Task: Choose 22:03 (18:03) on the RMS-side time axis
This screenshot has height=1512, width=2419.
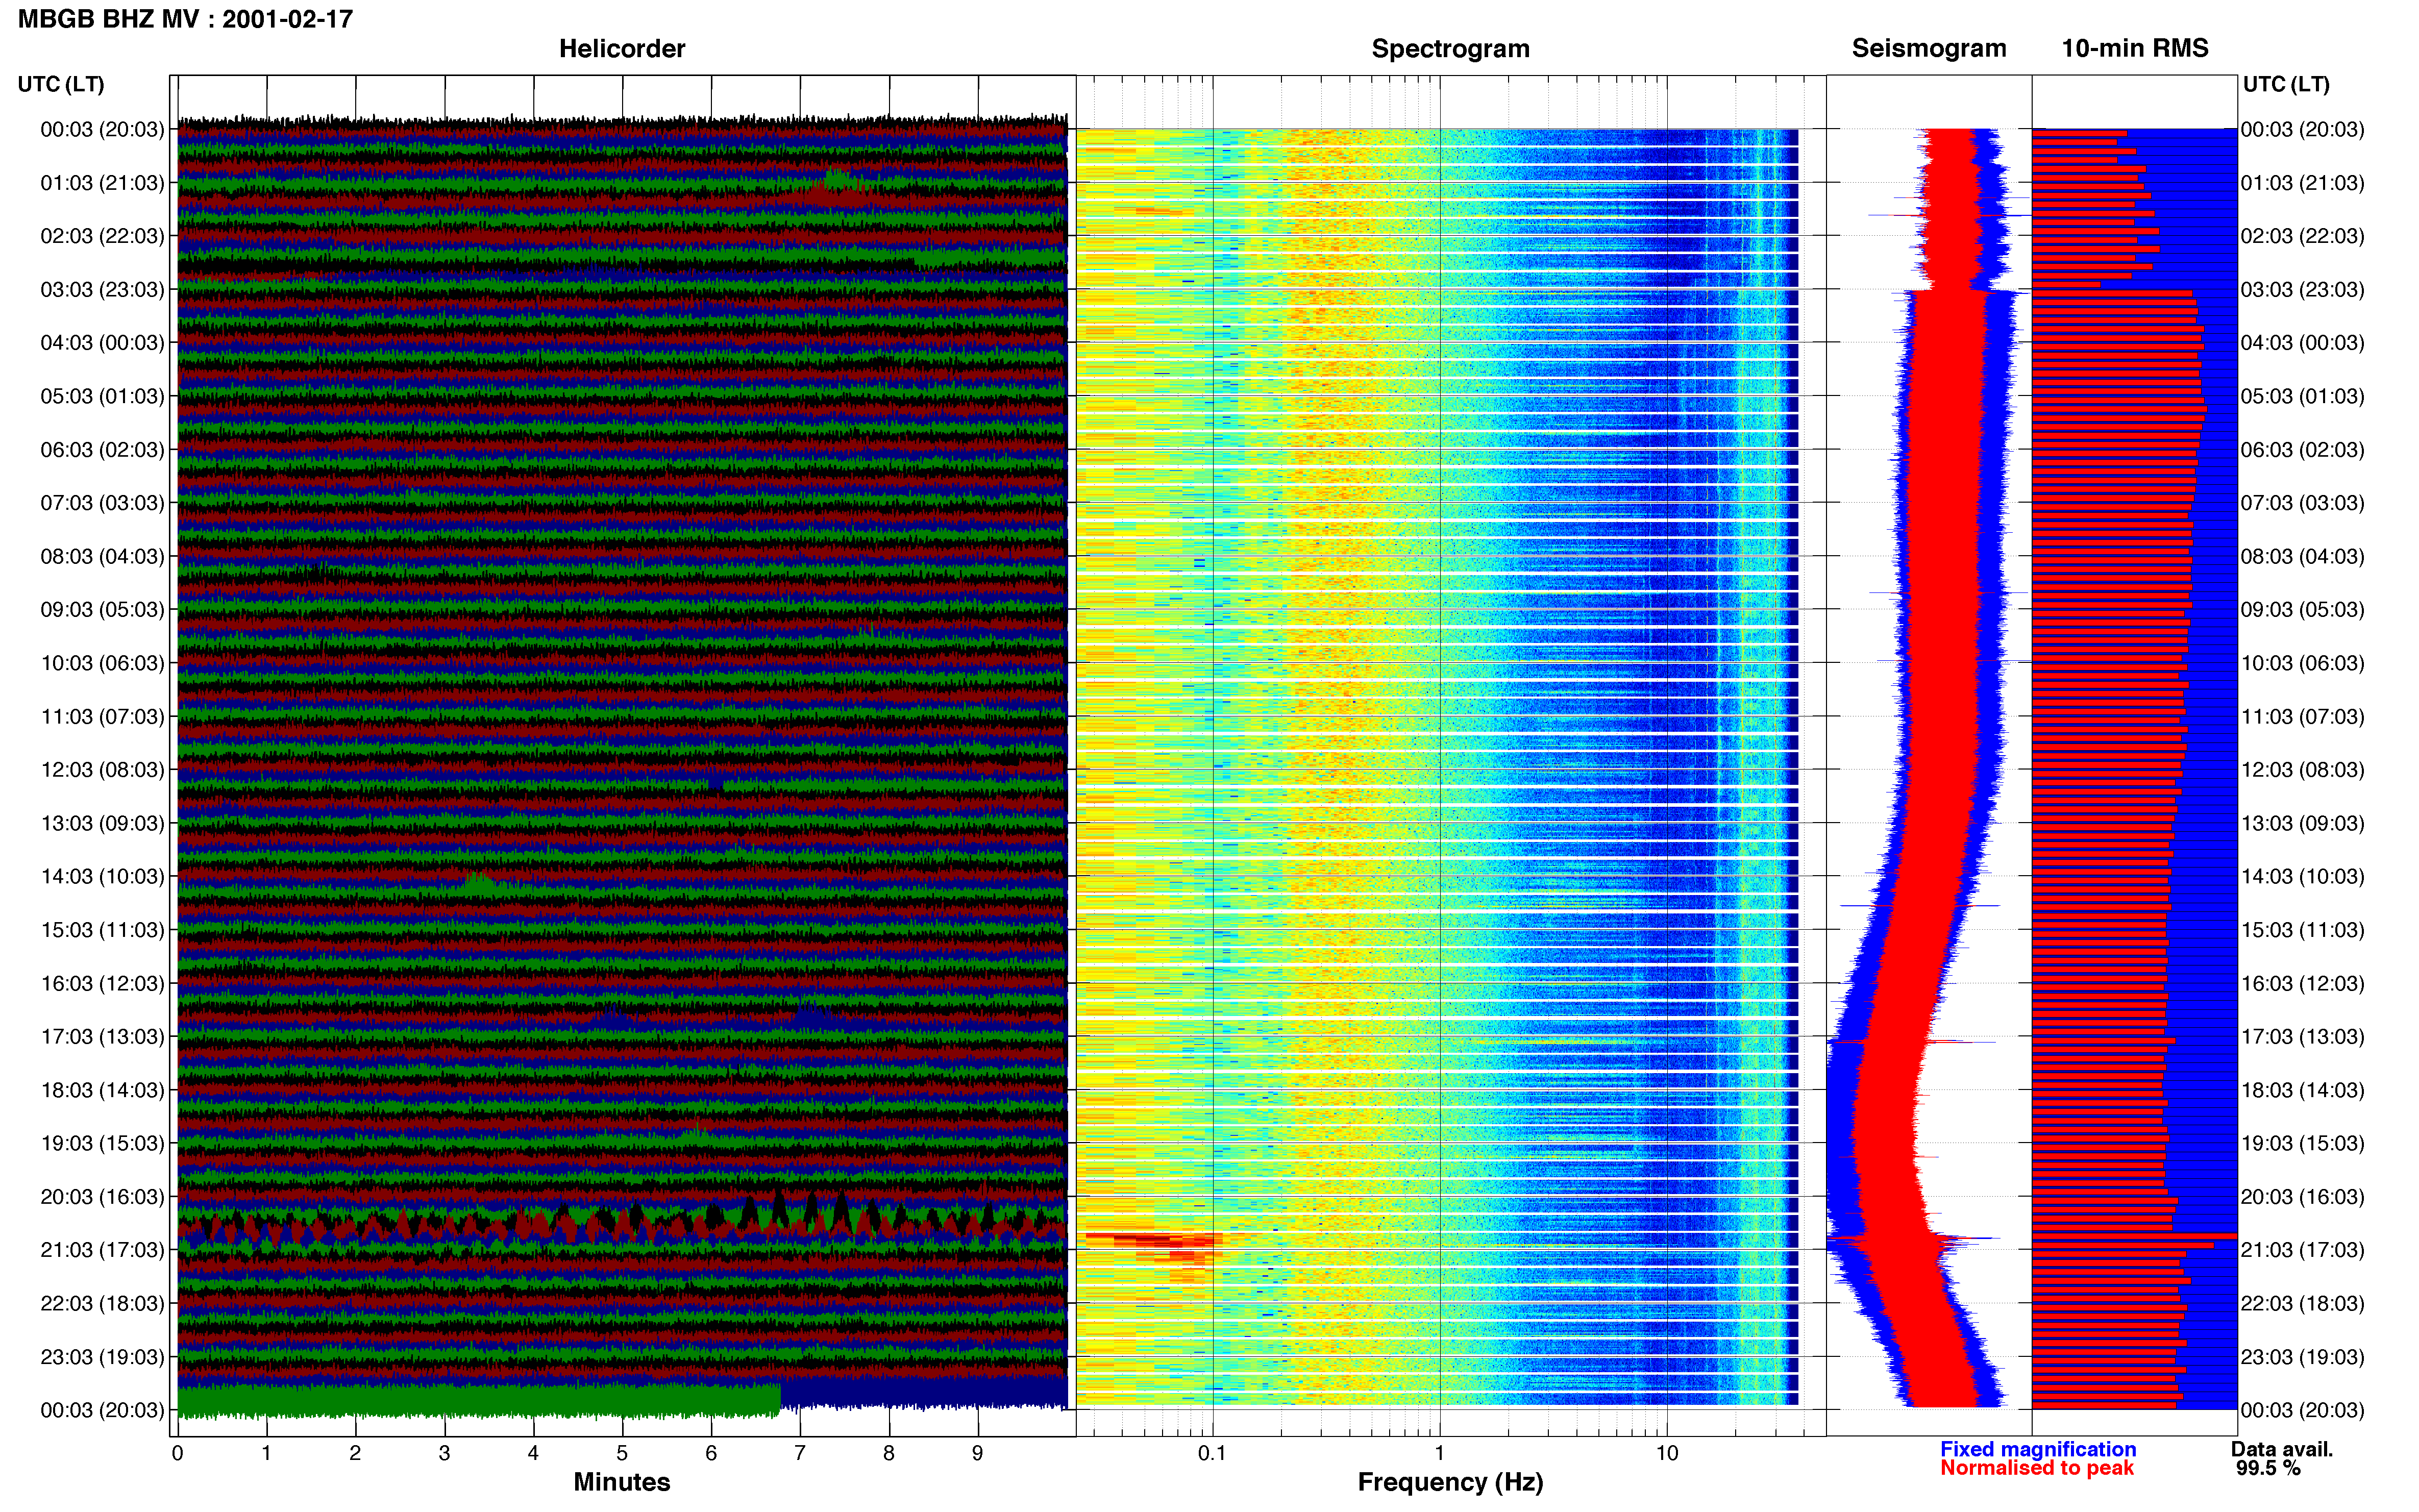Action: [x=2302, y=1304]
